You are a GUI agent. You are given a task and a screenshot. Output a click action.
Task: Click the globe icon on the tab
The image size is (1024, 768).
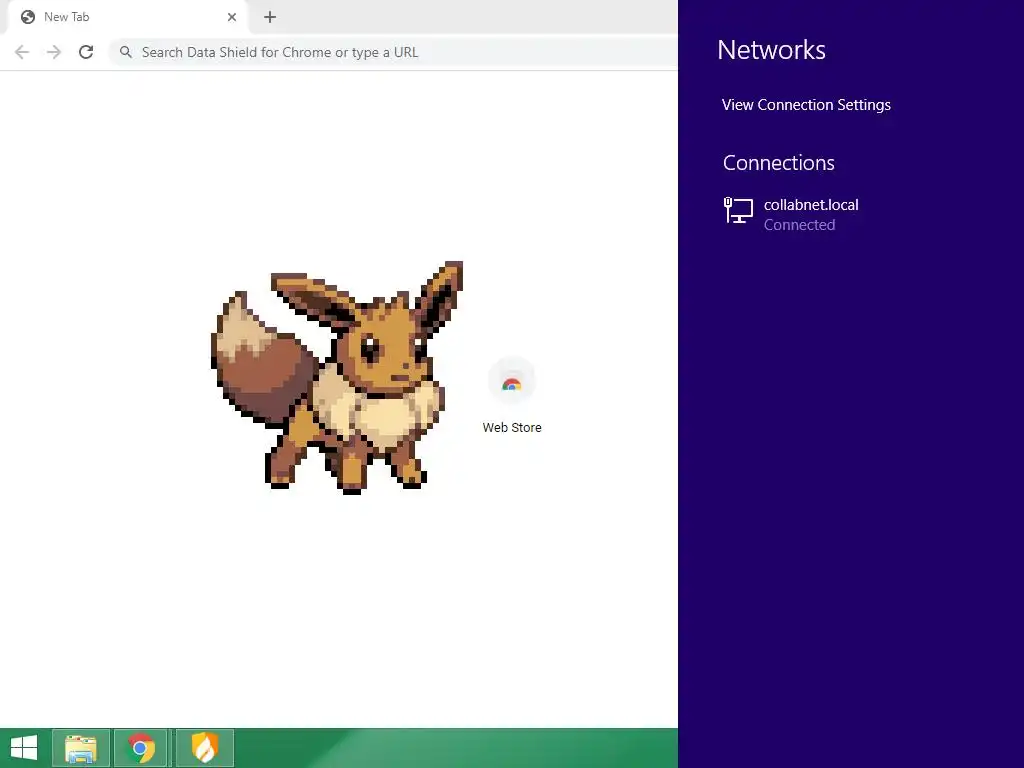tap(27, 17)
